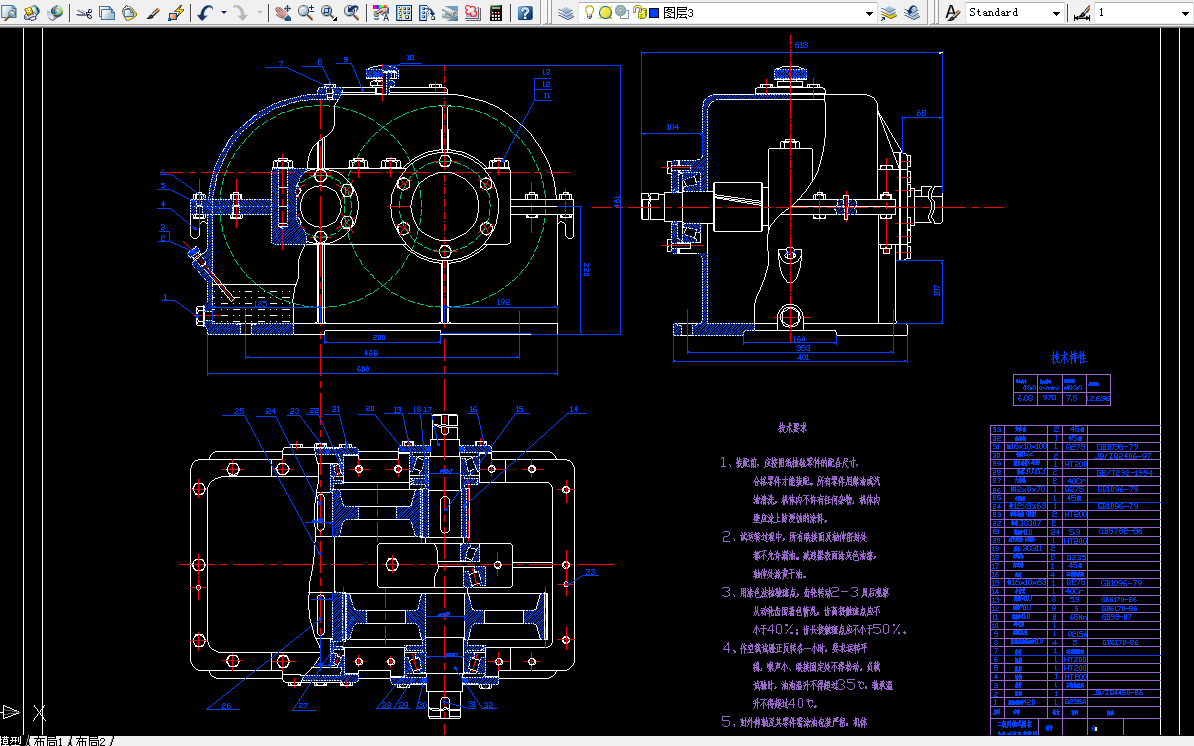Open the Quick Calculator

pyautogui.click(x=495, y=13)
